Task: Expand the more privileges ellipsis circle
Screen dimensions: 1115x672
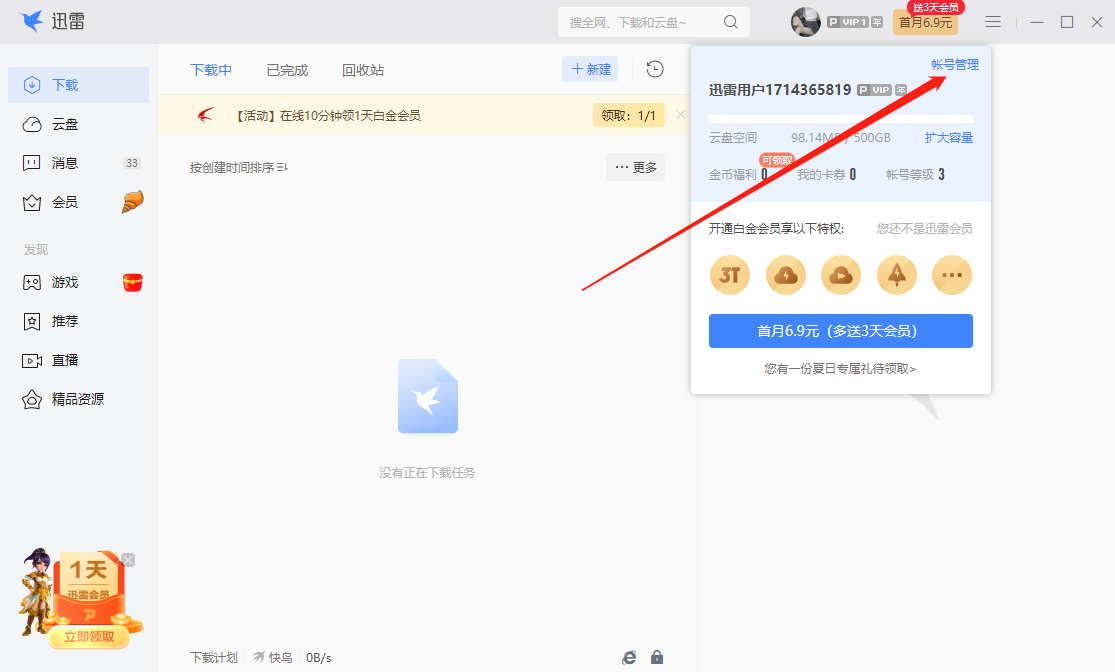Action: [951, 275]
